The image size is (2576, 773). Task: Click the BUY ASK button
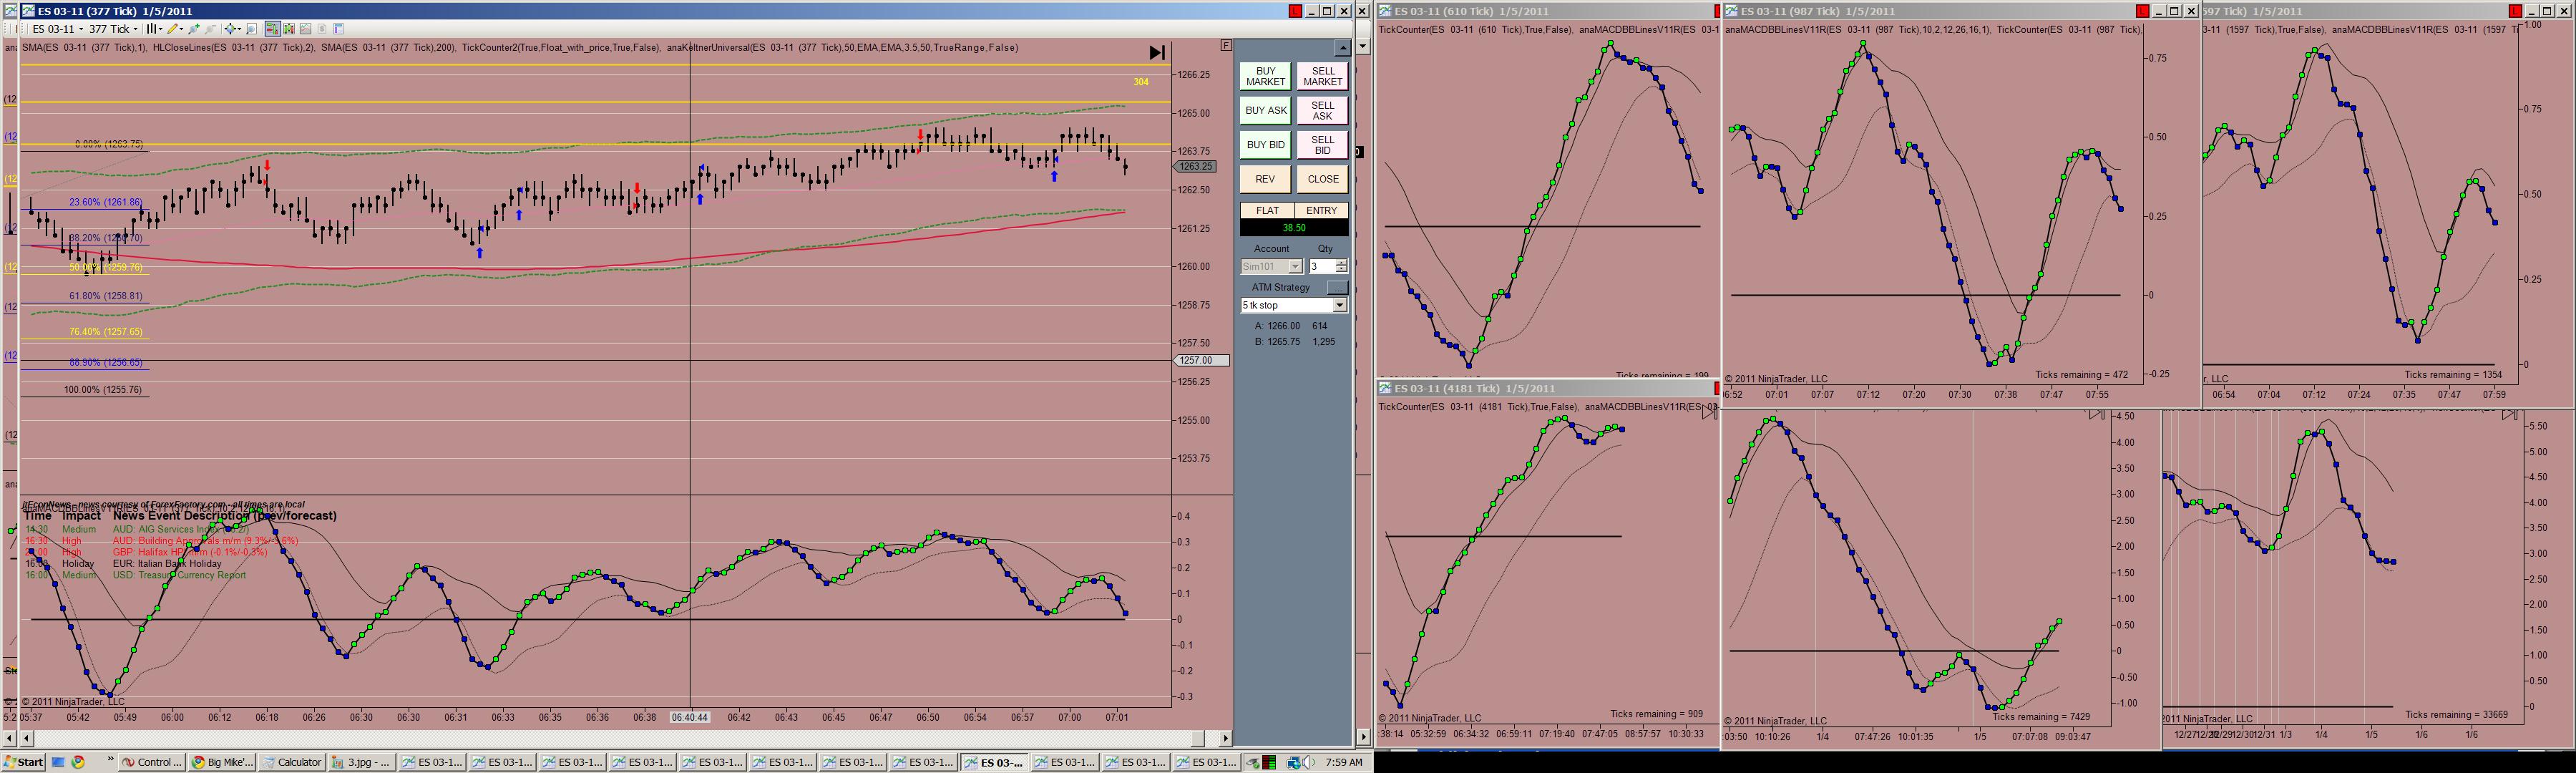click(1265, 110)
